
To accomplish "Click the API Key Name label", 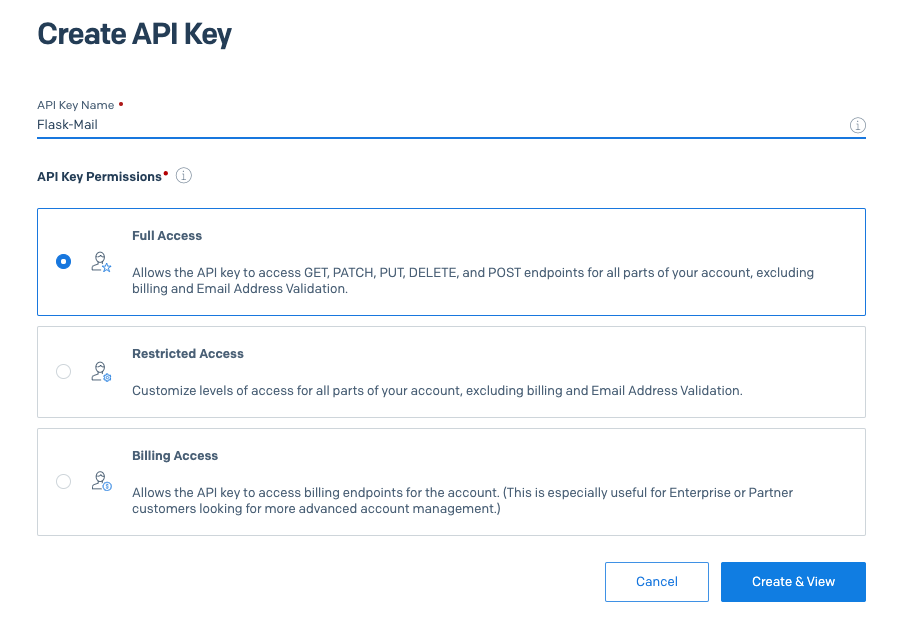I will pos(76,105).
